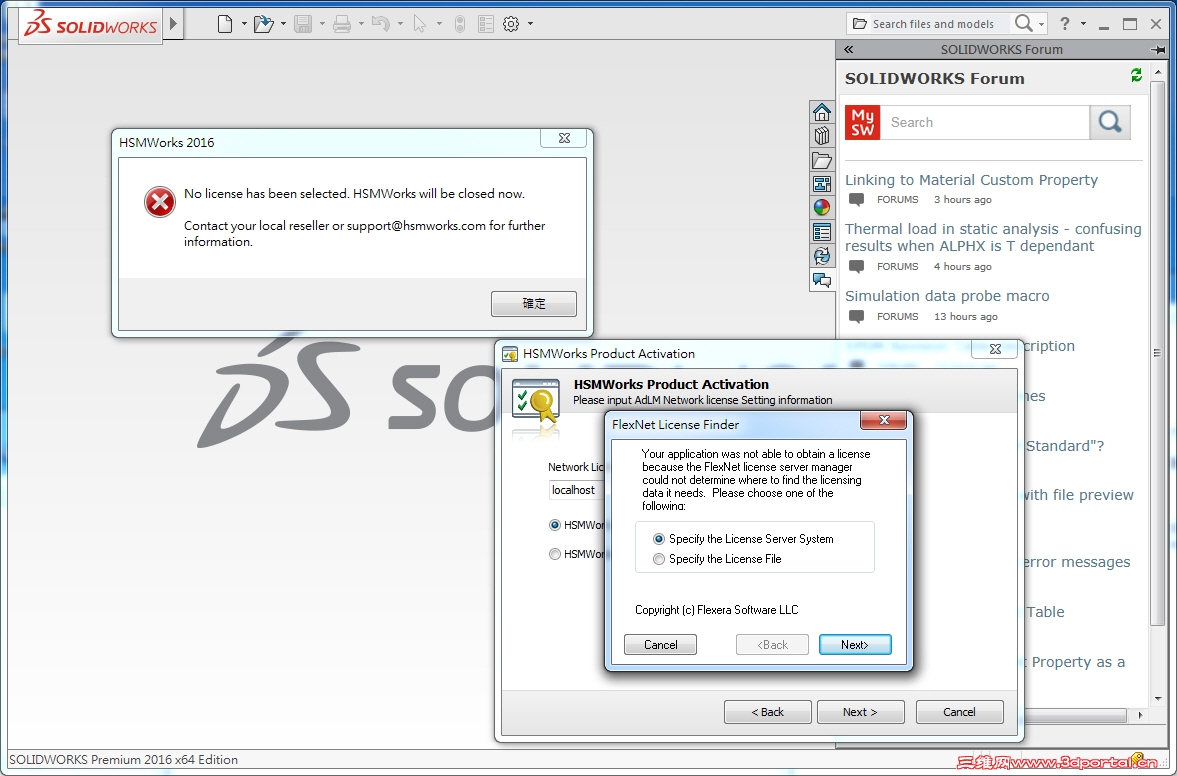Click the Open file icon
This screenshot has width=1177, height=776.
(263, 24)
